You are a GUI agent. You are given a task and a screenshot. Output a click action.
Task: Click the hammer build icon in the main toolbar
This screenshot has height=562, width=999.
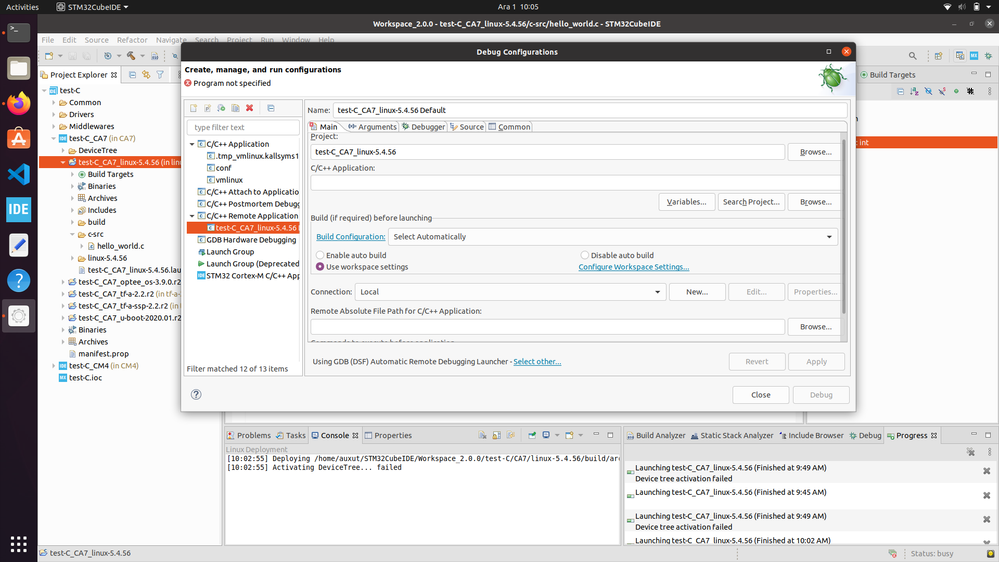131,56
